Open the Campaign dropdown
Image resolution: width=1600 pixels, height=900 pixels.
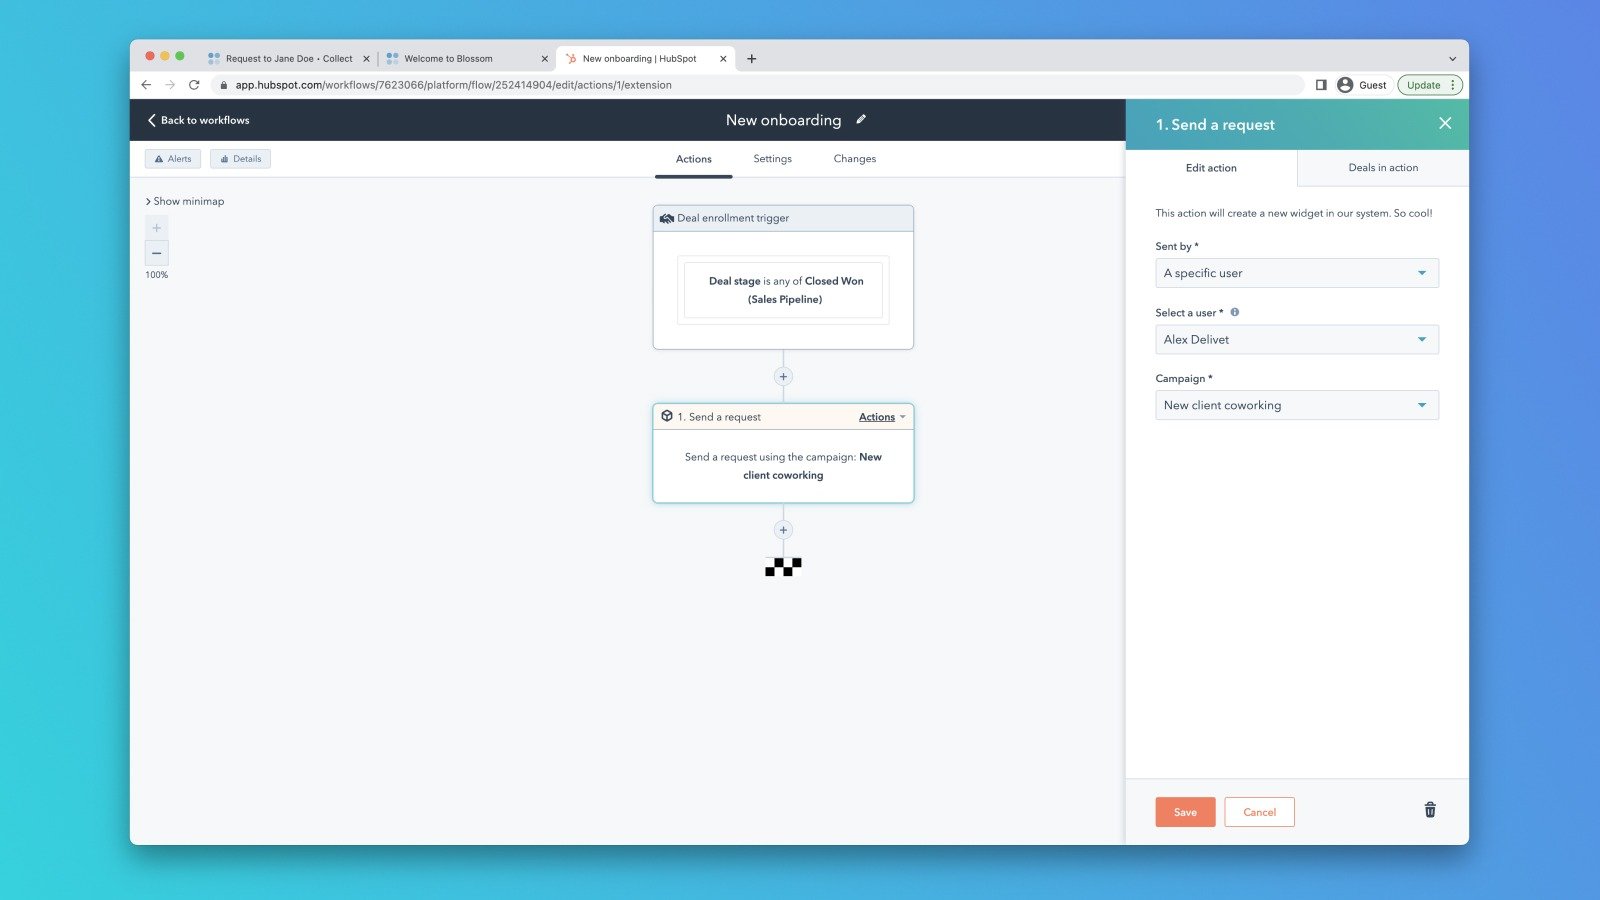(1296, 405)
